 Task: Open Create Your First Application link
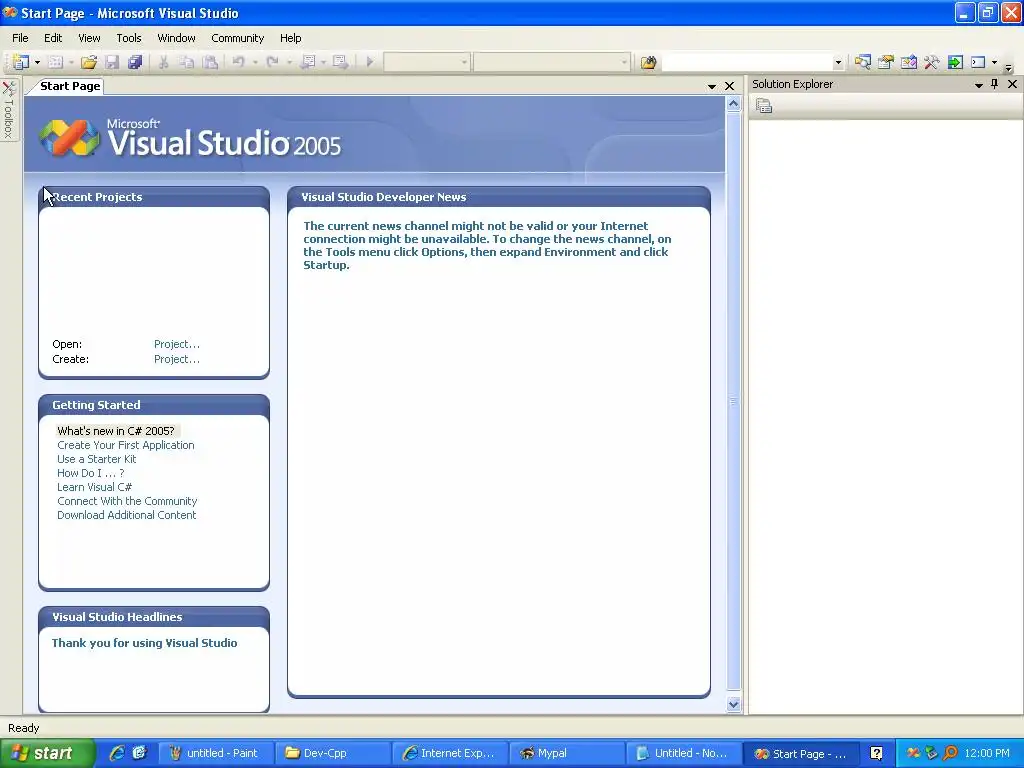click(x=125, y=445)
